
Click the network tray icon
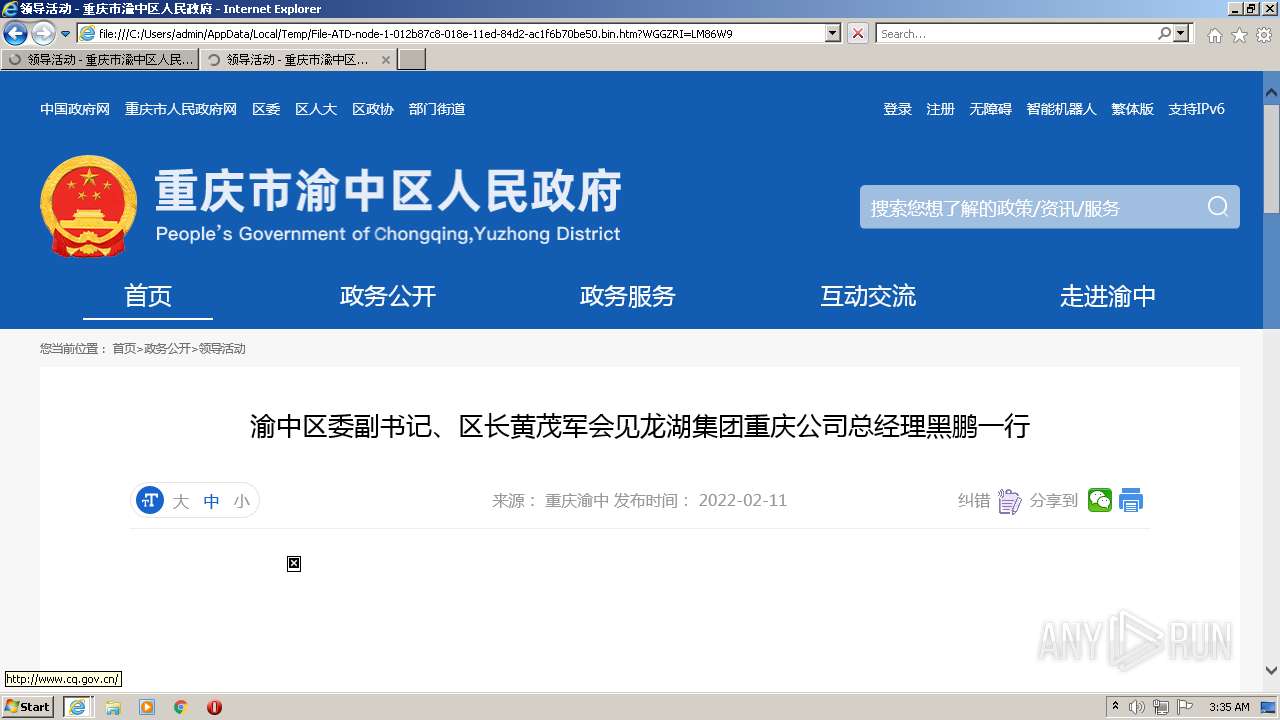pyautogui.click(x=1160, y=707)
